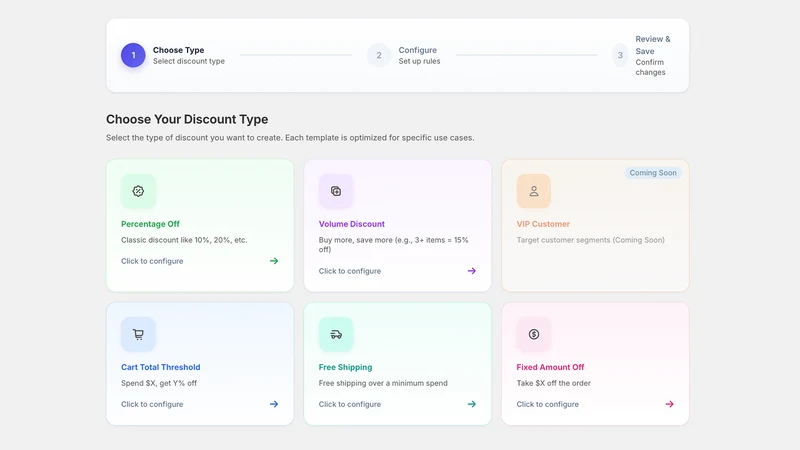Select step 1 circle in the wizard
This screenshot has height=450, width=800.
[x=133, y=55]
